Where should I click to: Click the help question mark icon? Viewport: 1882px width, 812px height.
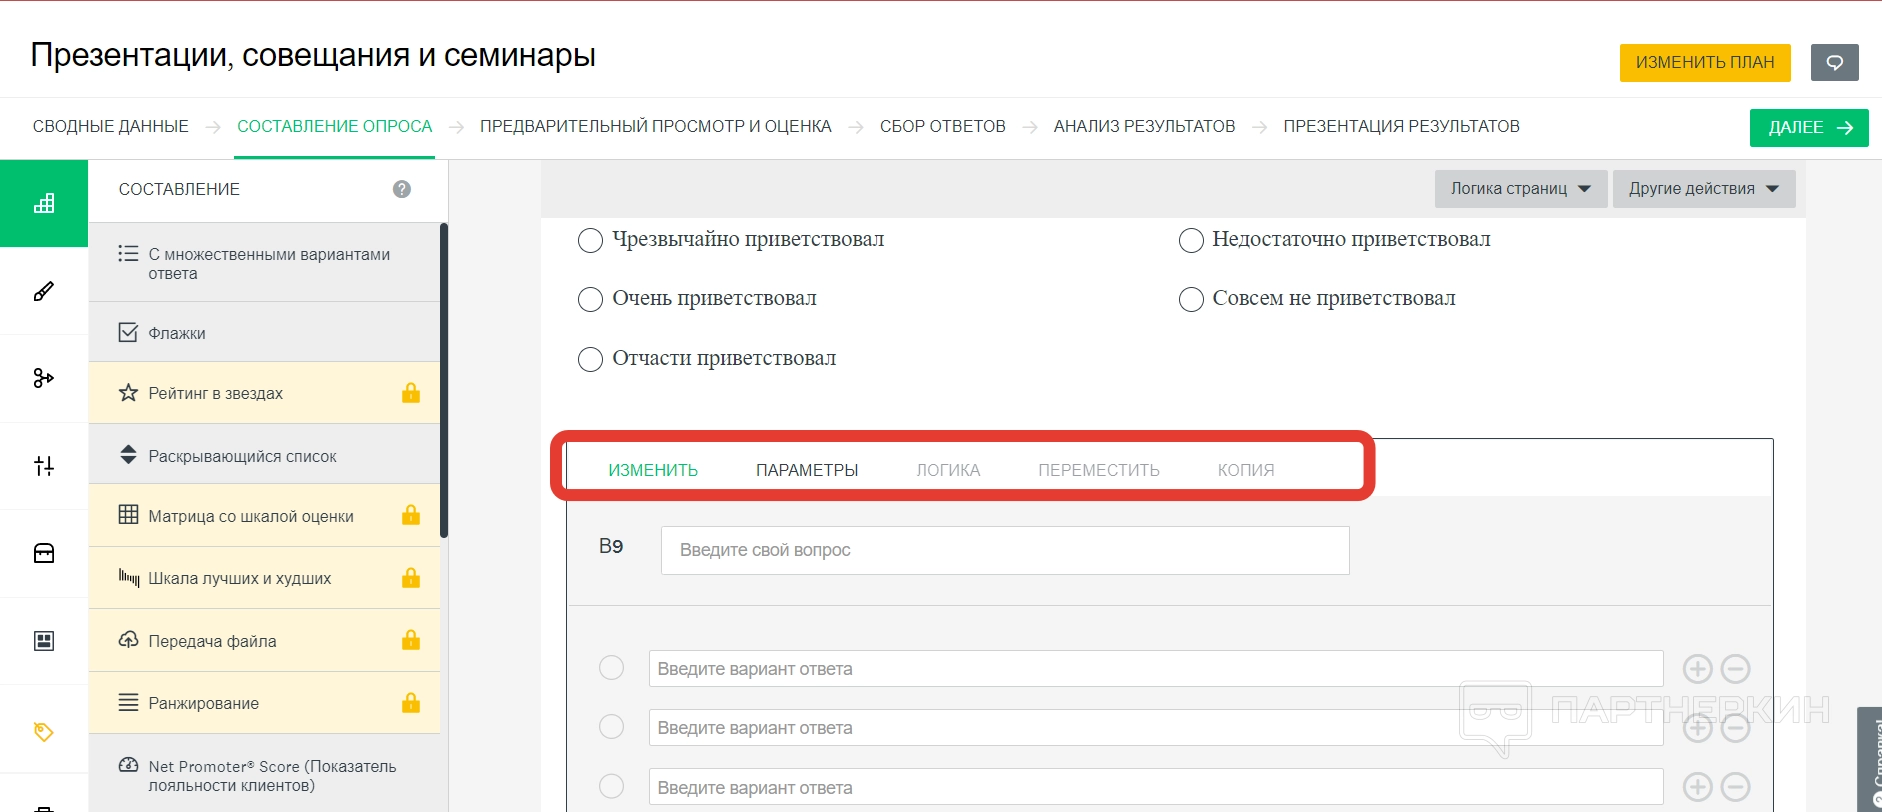[x=402, y=189]
